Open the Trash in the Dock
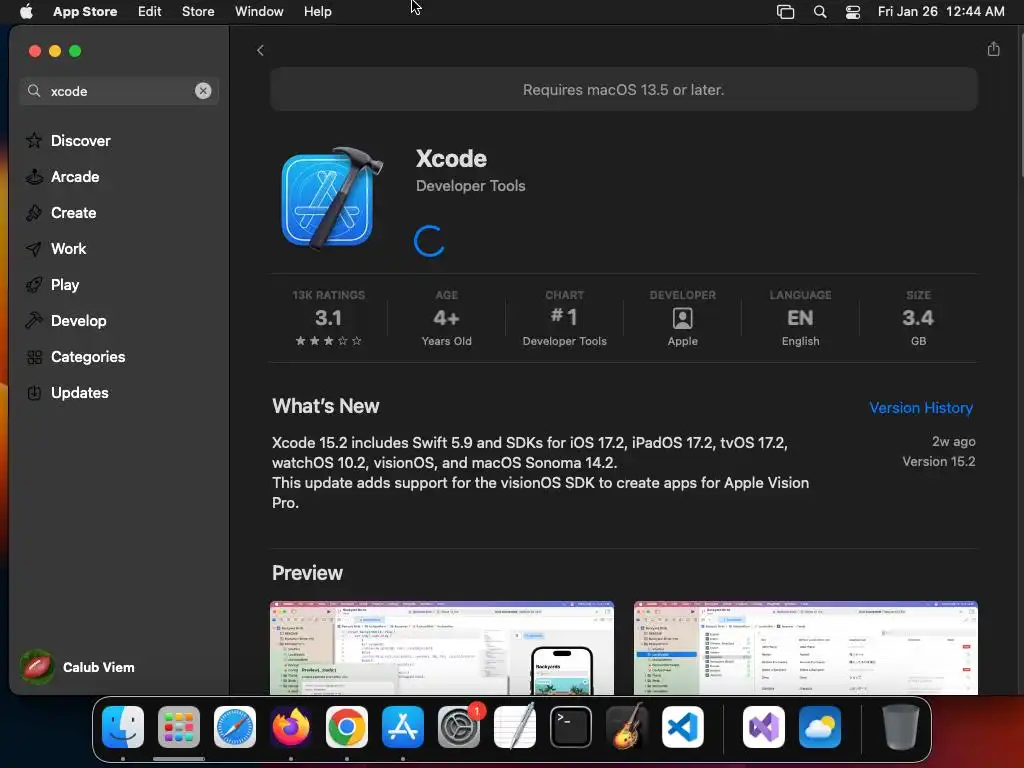1024x768 pixels. (901, 726)
